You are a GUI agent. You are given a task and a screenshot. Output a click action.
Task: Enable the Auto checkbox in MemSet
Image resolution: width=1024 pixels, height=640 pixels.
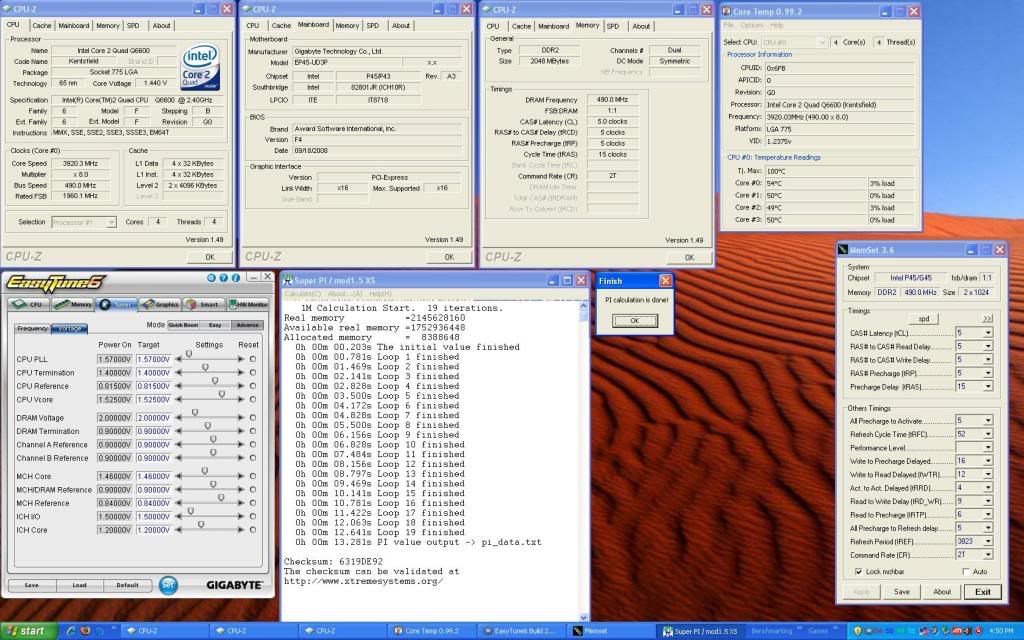(x=966, y=571)
